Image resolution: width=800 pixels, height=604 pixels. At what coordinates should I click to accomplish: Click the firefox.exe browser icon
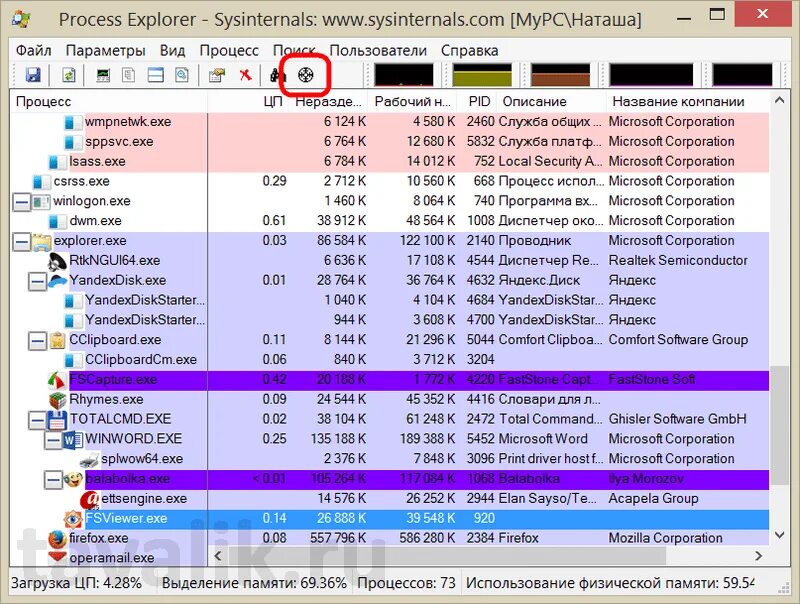[58, 538]
